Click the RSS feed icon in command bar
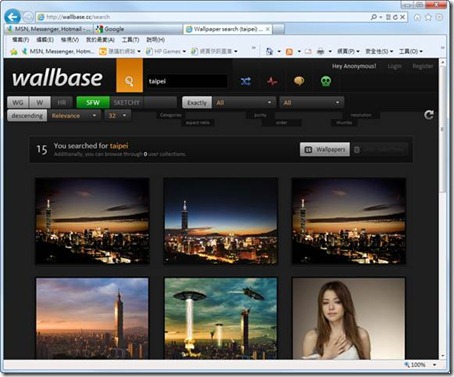Viewport: 454px width, 377px height. 289,51
